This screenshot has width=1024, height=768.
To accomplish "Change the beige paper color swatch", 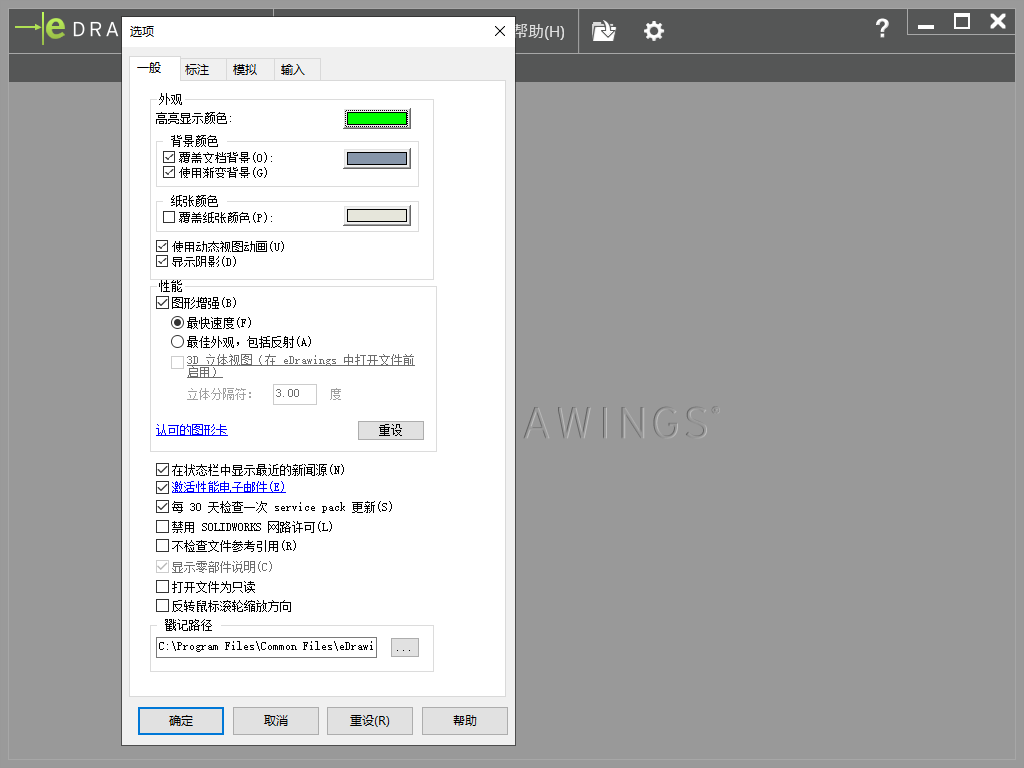I will tap(377, 216).
